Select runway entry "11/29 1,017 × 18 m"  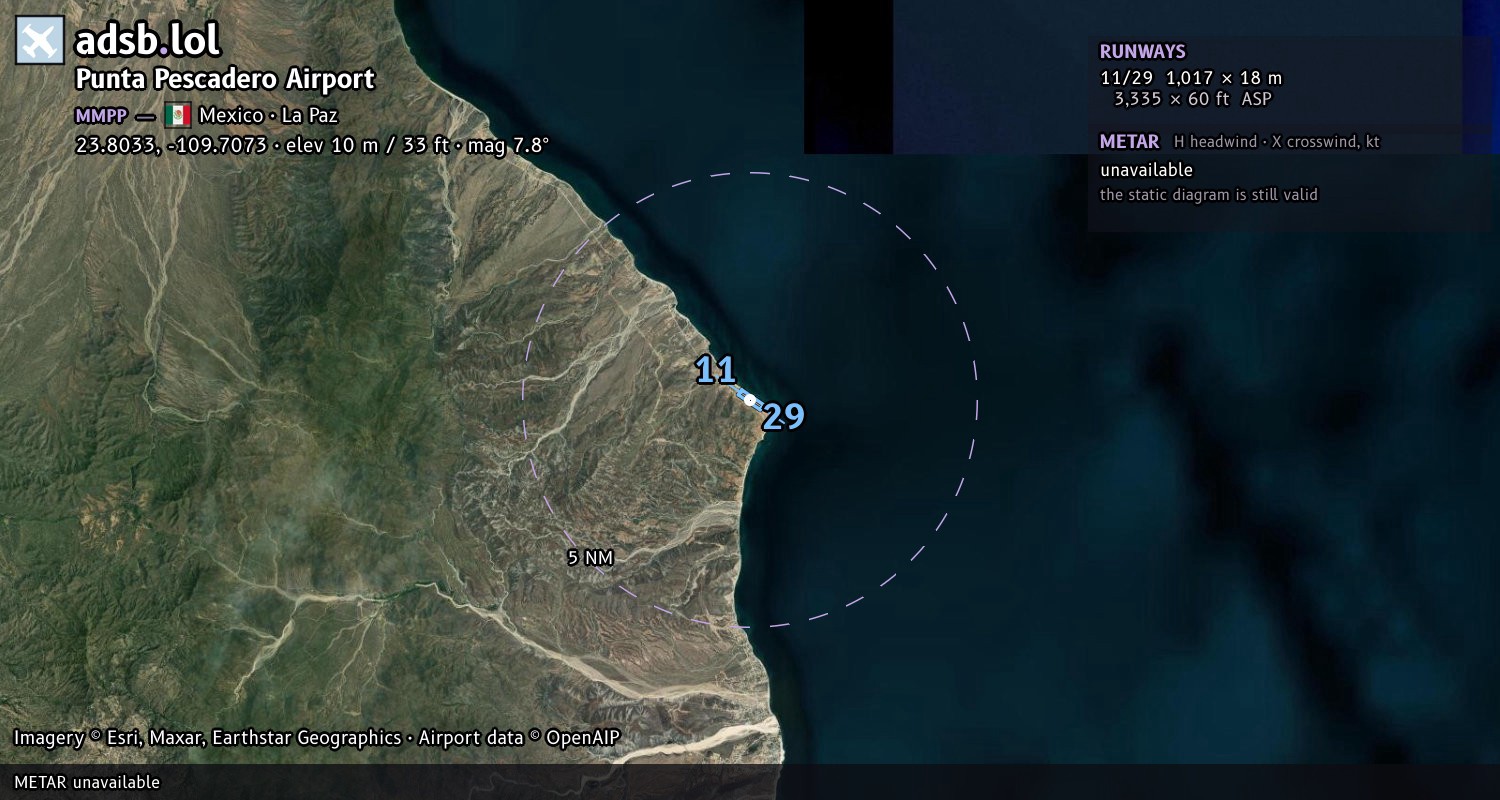(1191, 78)
